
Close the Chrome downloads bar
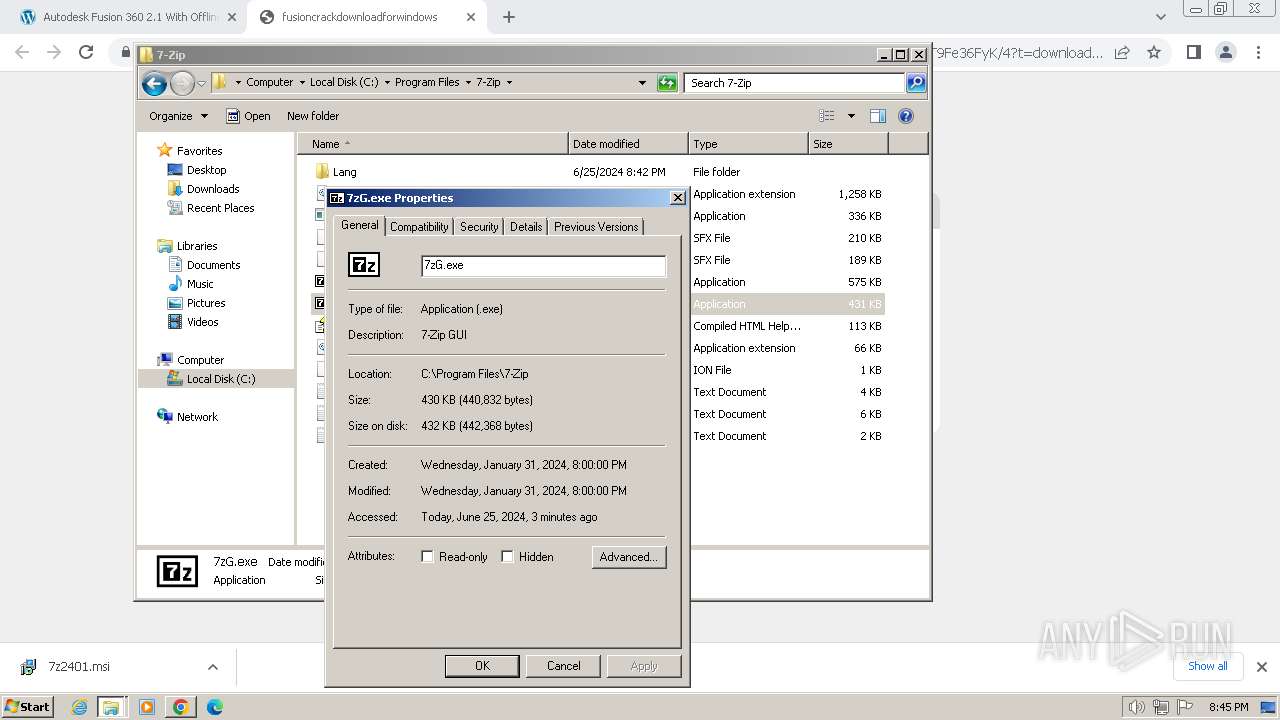pos(1261,666)
